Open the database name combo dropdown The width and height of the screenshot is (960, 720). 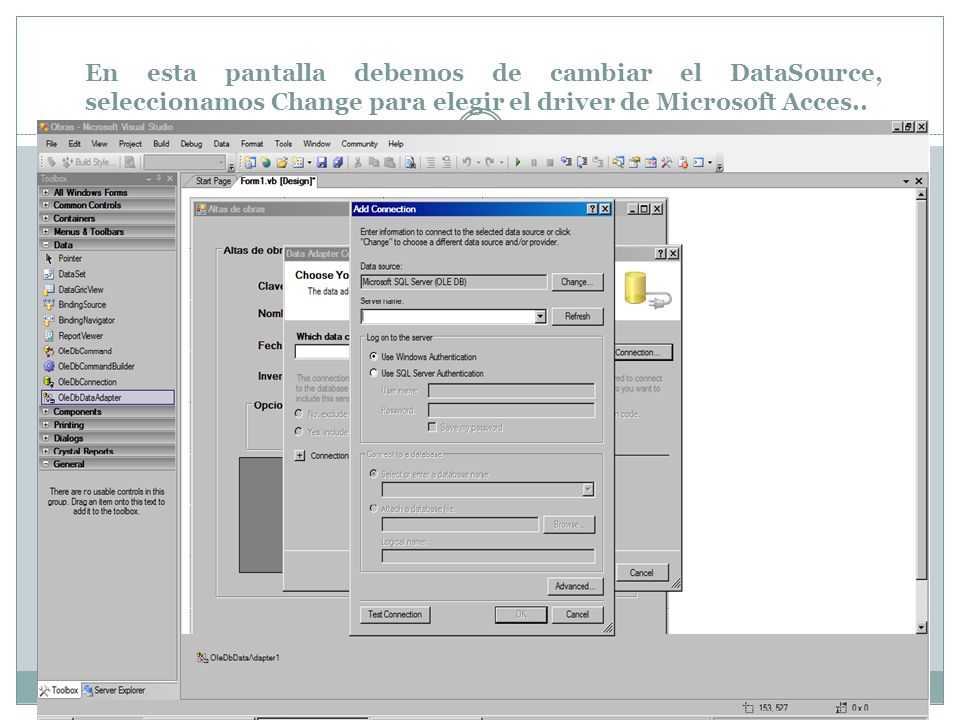[588, 489]
